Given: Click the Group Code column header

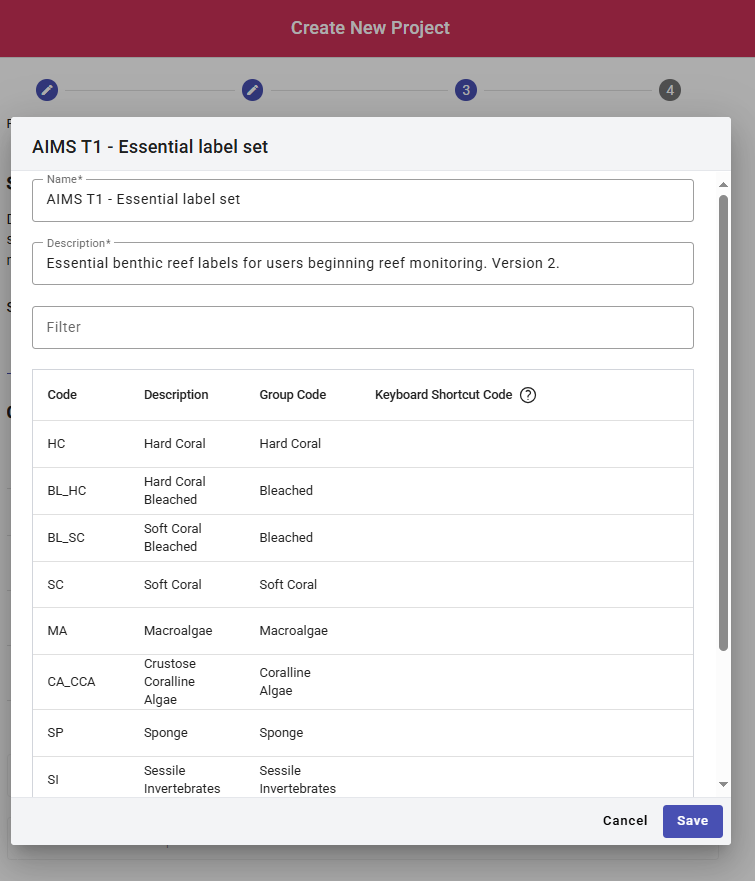Looking at the screenshot, I should point(292,395).
